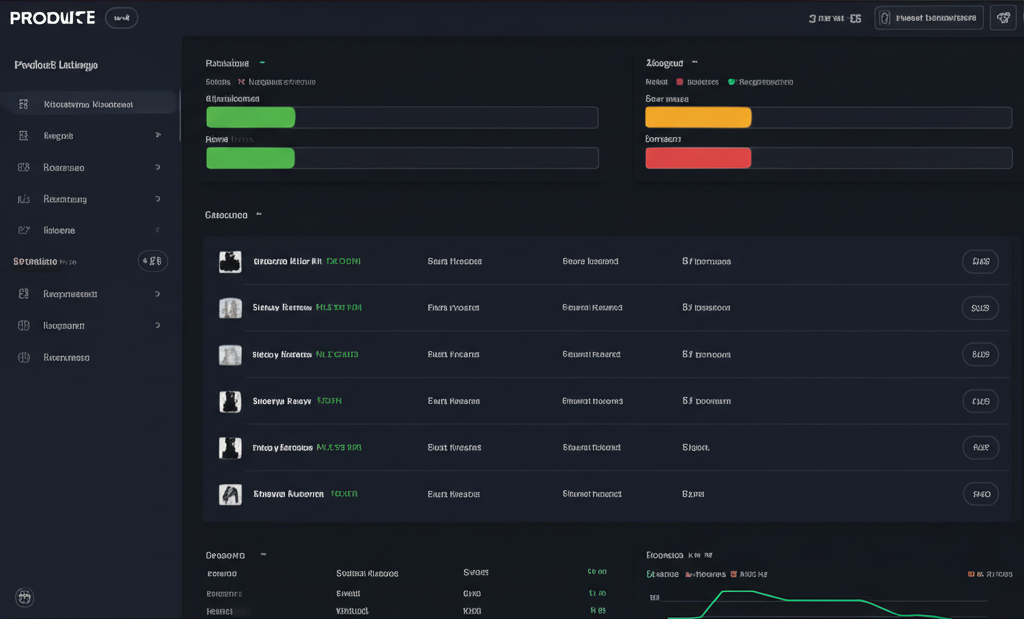Collapse the top-left panel using its dash
The width and height of the screenshot is (1024, 619).
[262, 62]
